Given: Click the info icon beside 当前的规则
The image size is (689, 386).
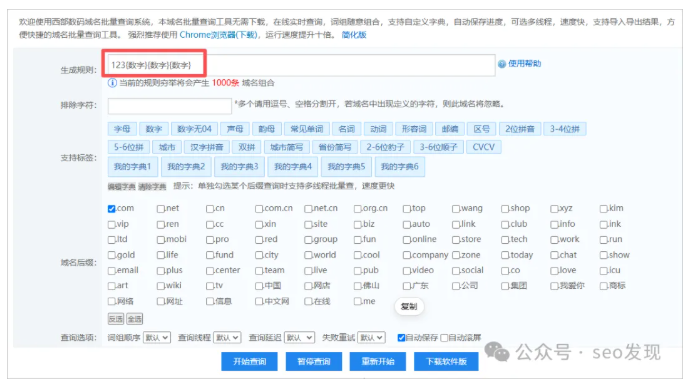Looking at the screenshot, I should [x=112, y=83].
